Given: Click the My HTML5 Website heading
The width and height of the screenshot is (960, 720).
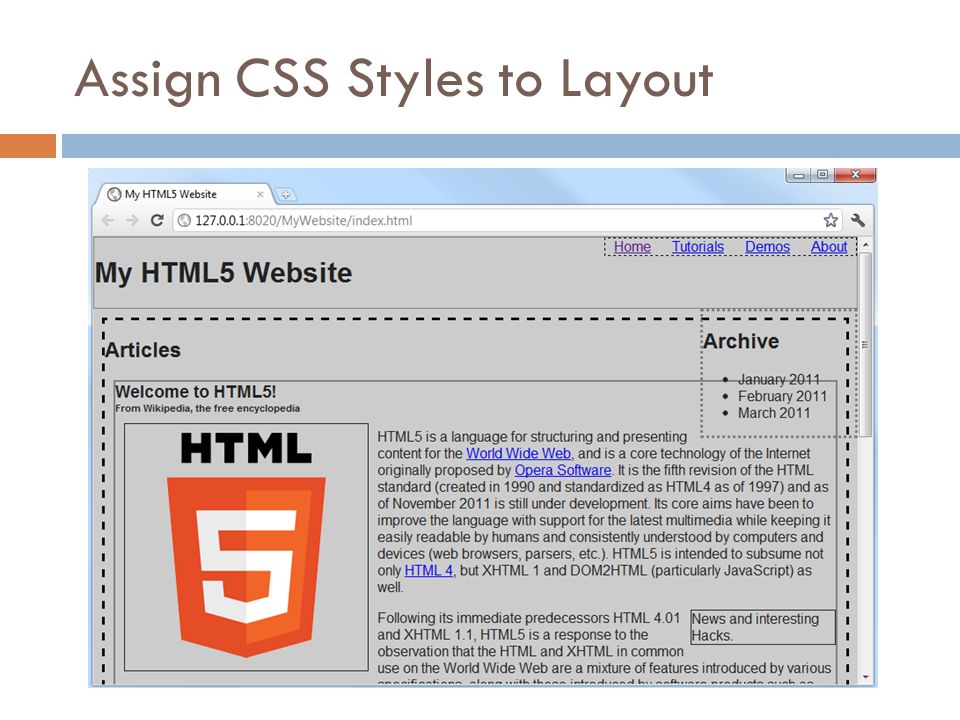Looking at the screenshot, I should coord(223,273).
